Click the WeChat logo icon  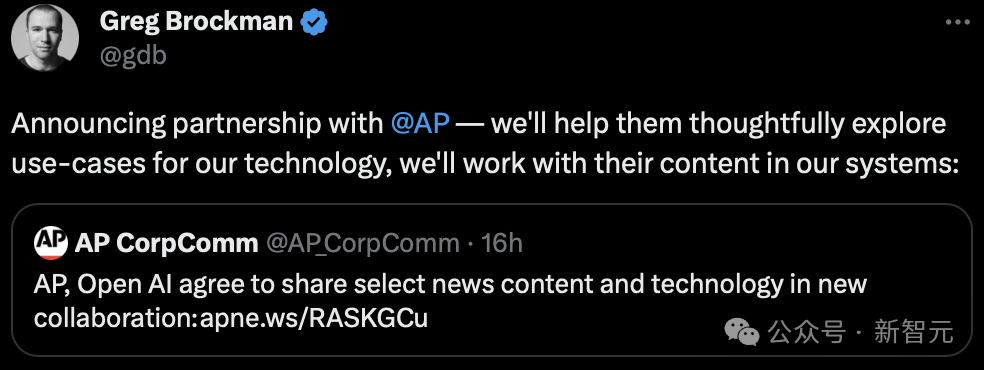(742, 330)
